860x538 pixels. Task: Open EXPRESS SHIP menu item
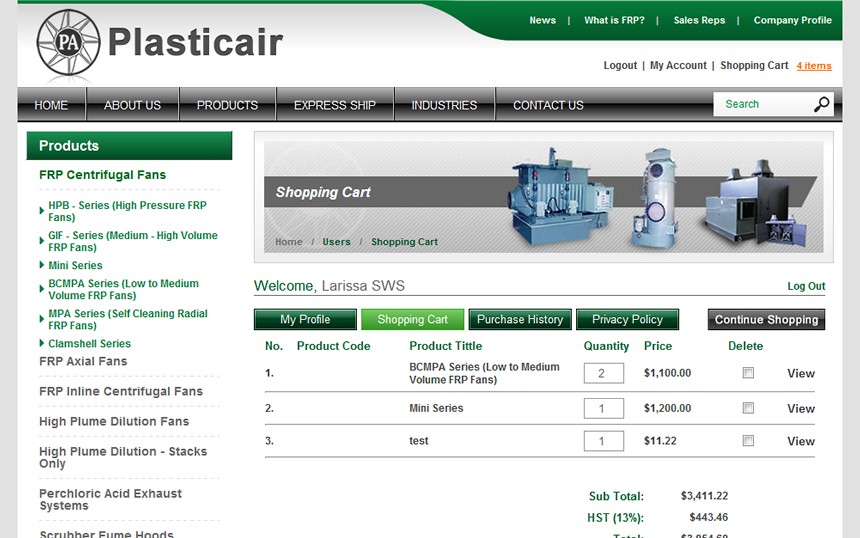click(335, 105)
